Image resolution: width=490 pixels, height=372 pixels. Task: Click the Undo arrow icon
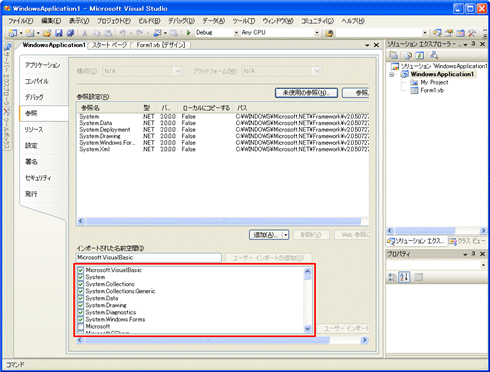click(123, 33)
